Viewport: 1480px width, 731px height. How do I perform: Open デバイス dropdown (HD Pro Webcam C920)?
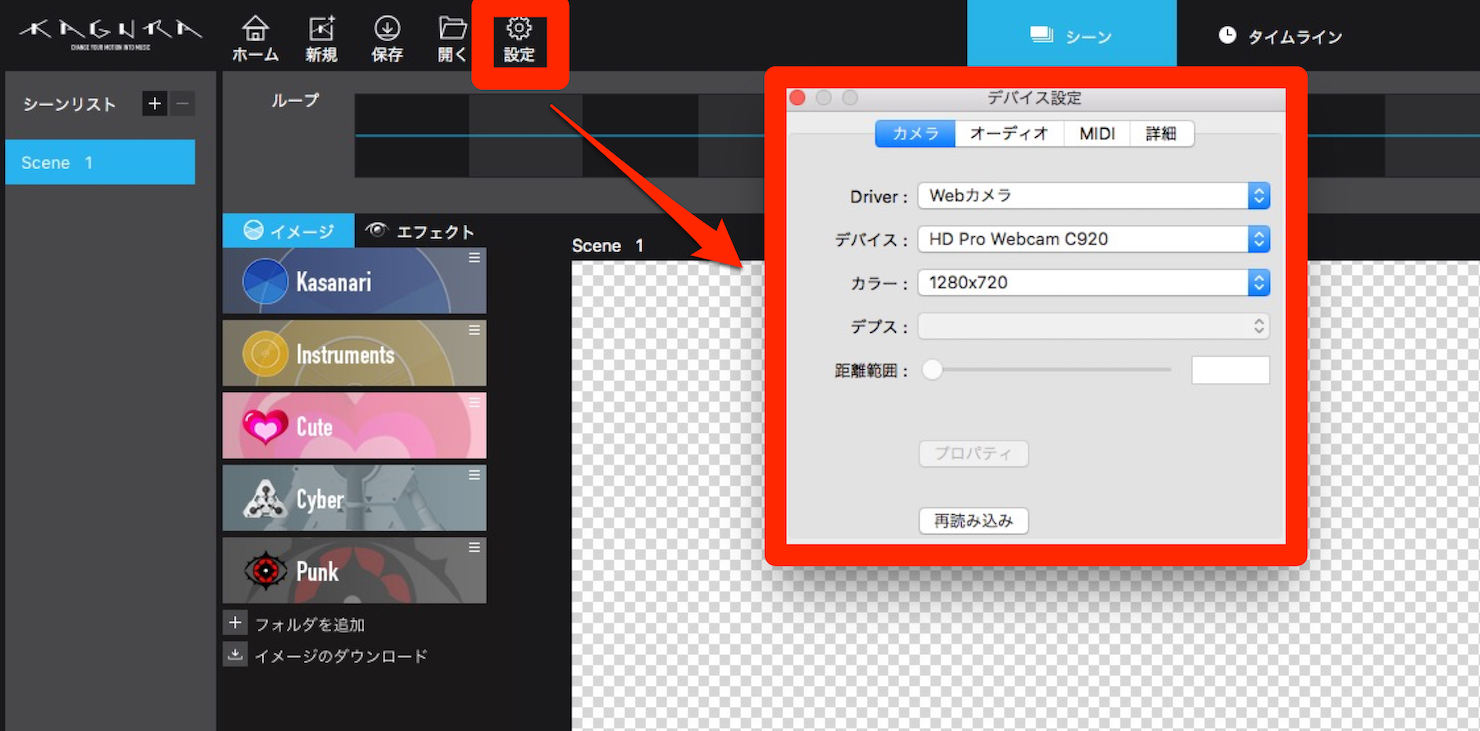tap(1093, 239)
